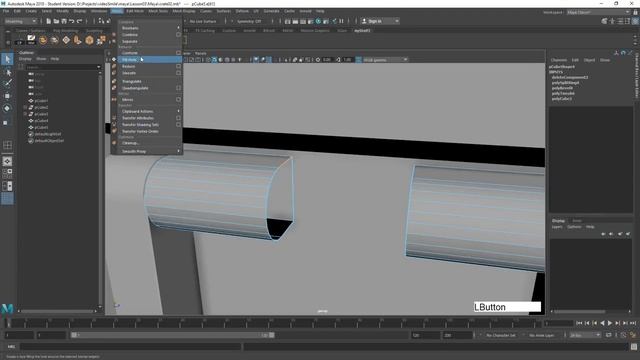Click the hexagon shelf icon
This screenshot has width=640, height=360.
89,40
